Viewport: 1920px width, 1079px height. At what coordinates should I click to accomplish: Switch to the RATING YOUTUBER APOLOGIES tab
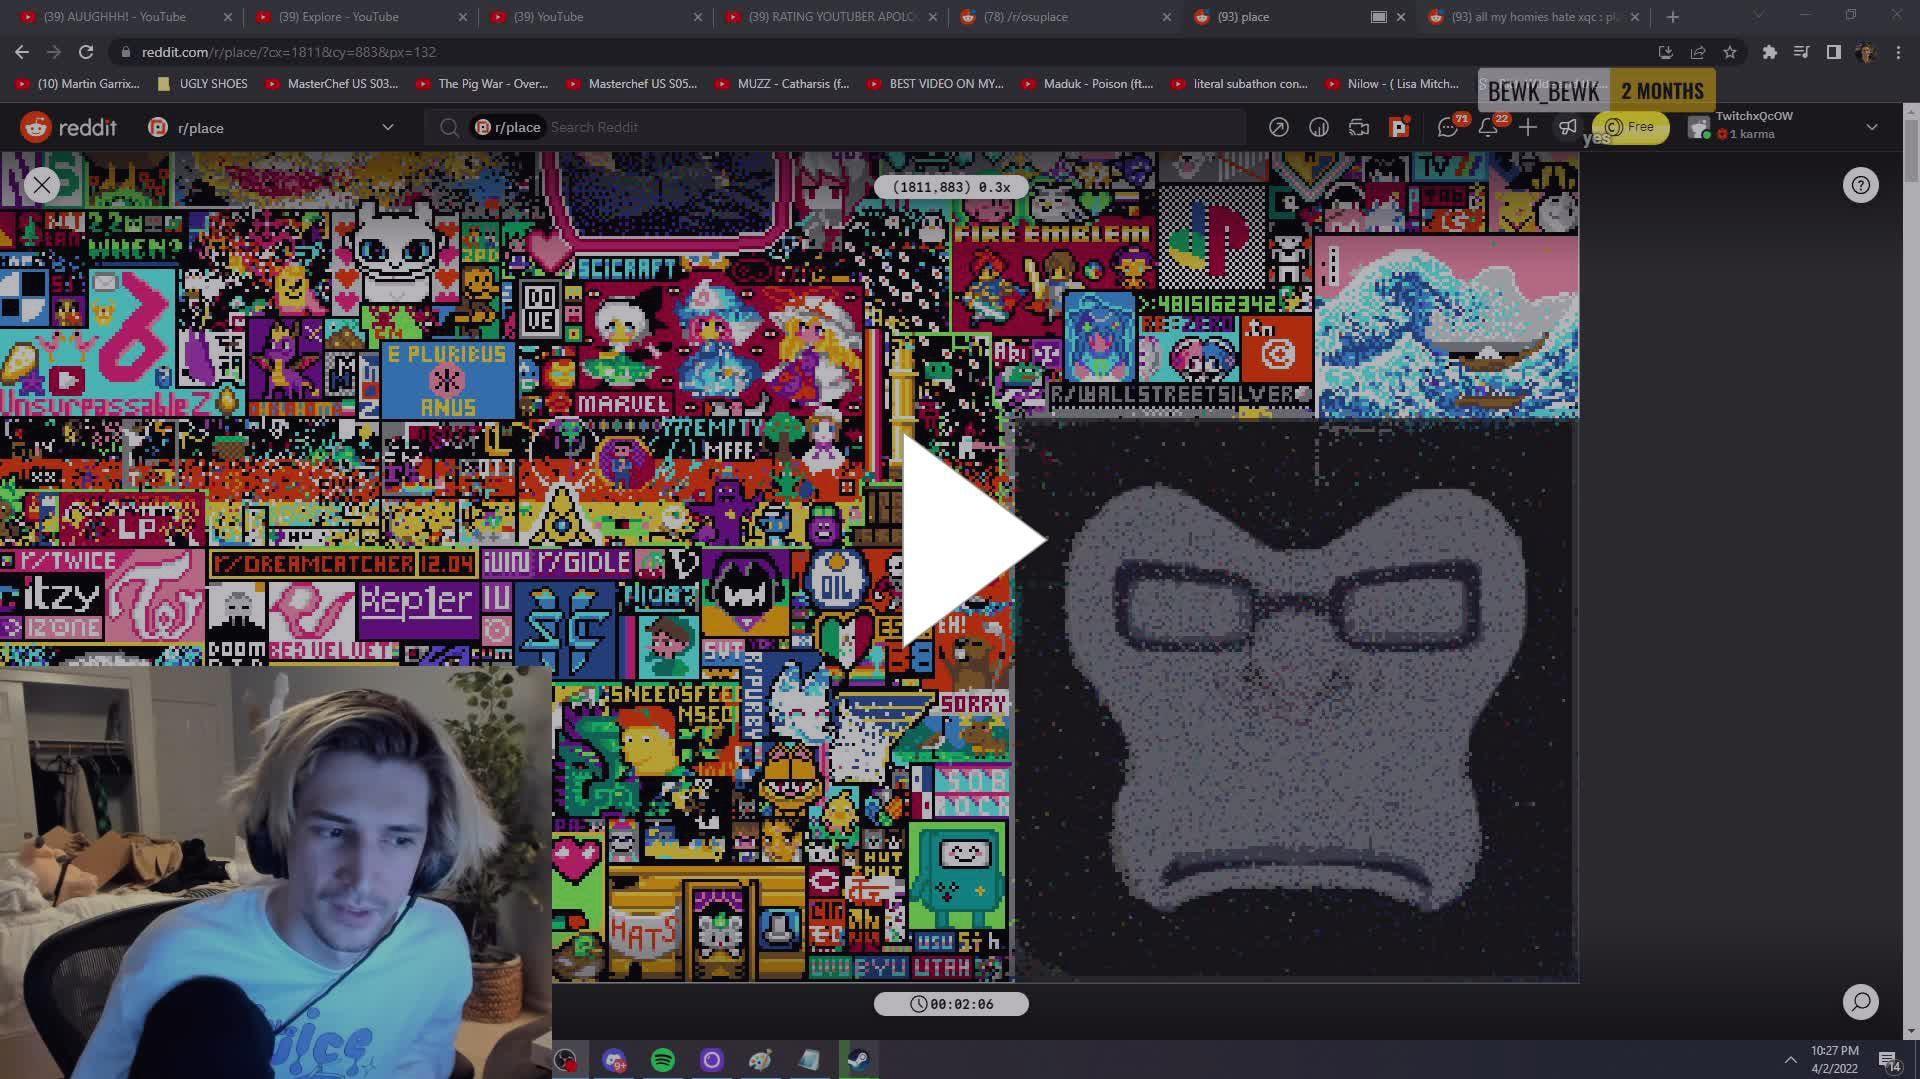click(x=830, y=16)
